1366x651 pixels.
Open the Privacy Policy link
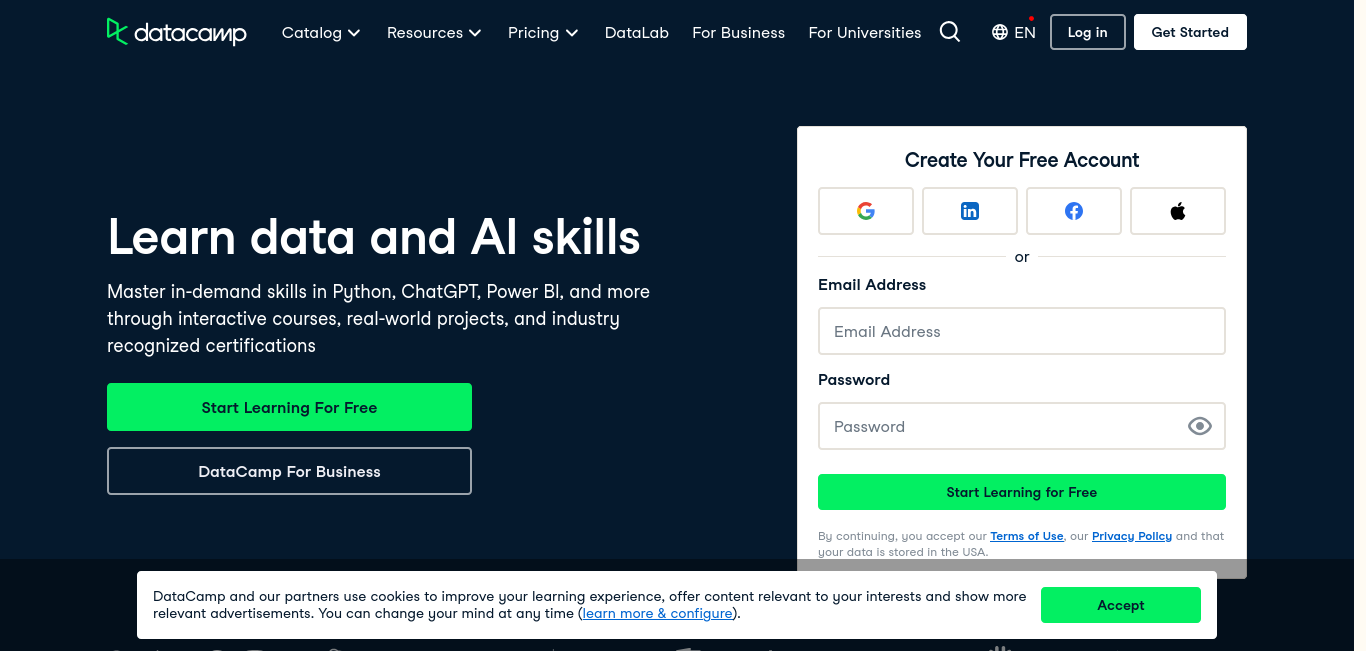point(1132,536)
